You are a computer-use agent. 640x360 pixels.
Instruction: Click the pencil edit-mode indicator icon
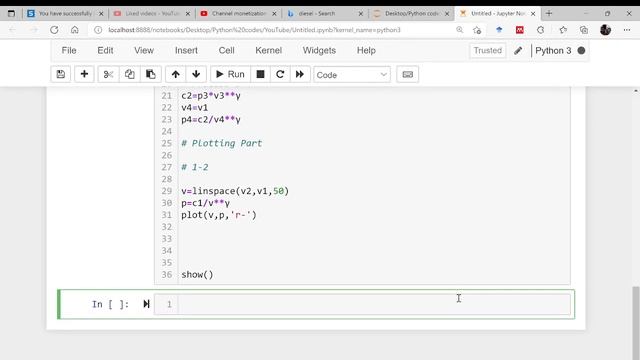[518, 51]
